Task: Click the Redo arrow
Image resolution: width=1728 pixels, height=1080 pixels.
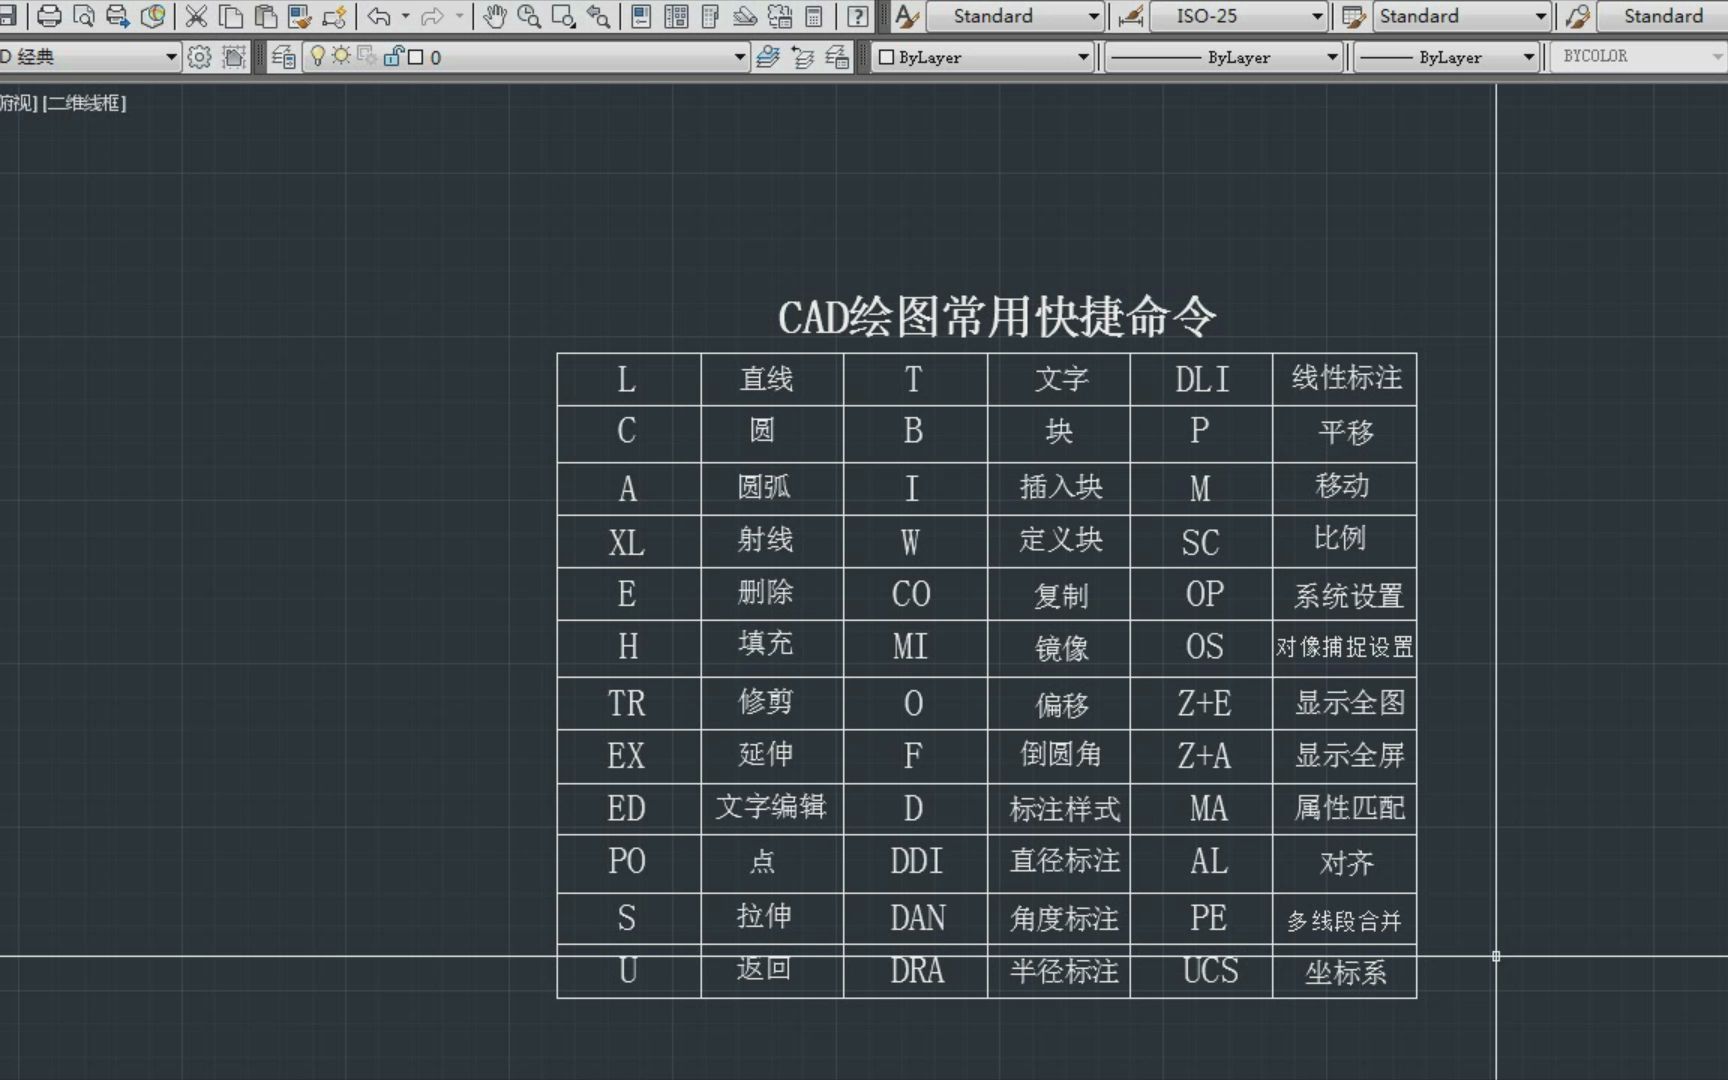Action: pos(432,16)
